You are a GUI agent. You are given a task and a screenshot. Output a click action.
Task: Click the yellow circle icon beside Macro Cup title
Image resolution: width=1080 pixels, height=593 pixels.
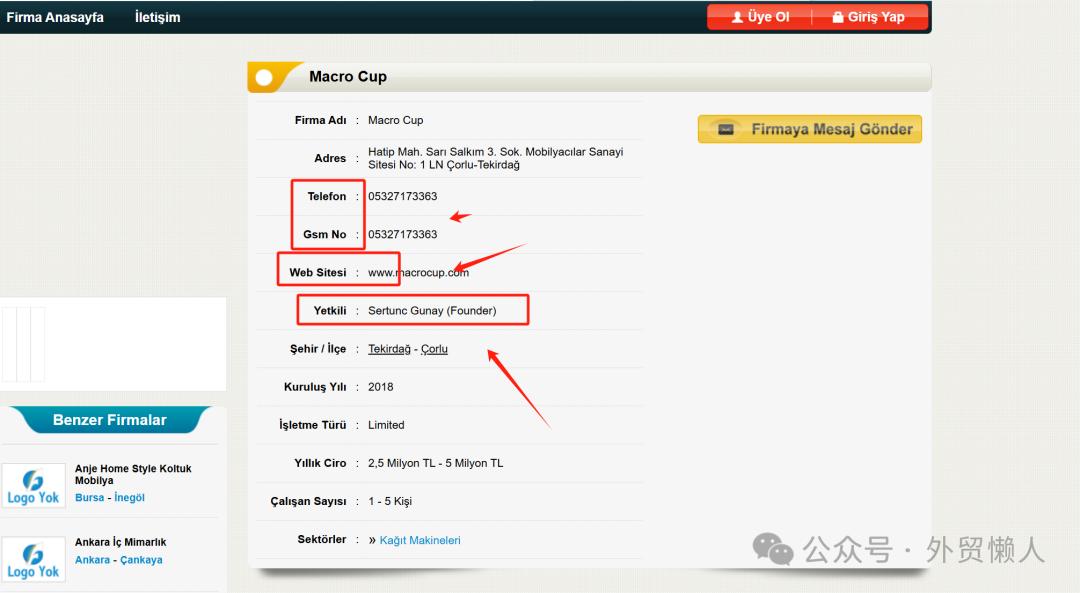click(x=264, y=77)
